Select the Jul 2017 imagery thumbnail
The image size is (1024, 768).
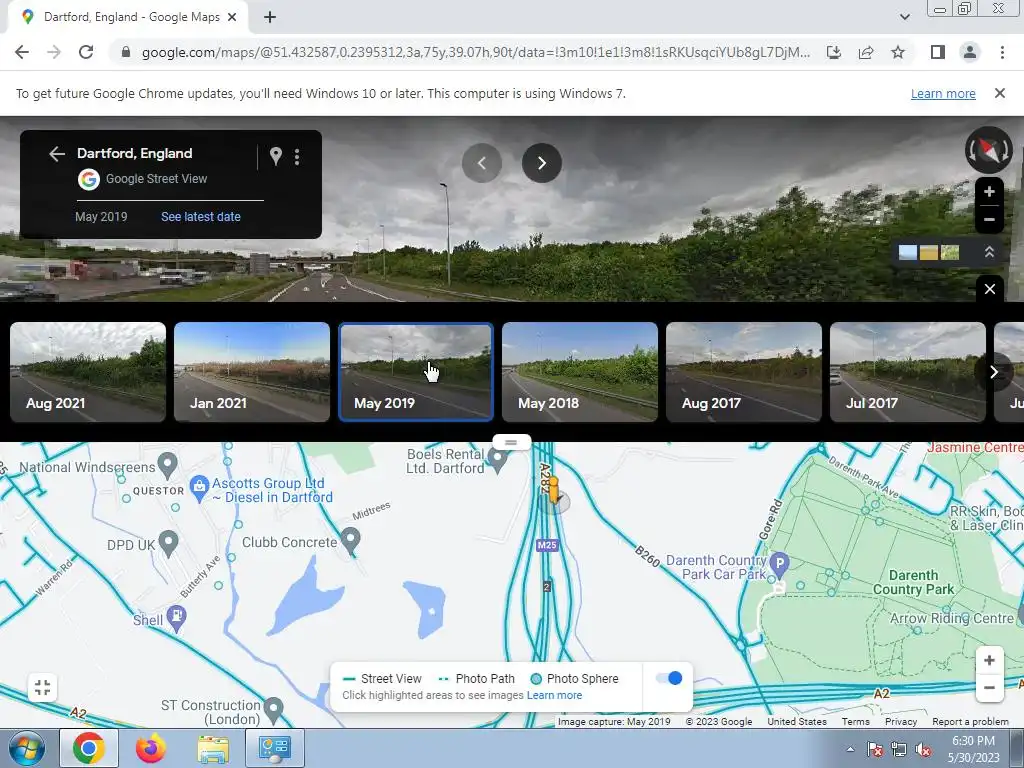[908, 372]
